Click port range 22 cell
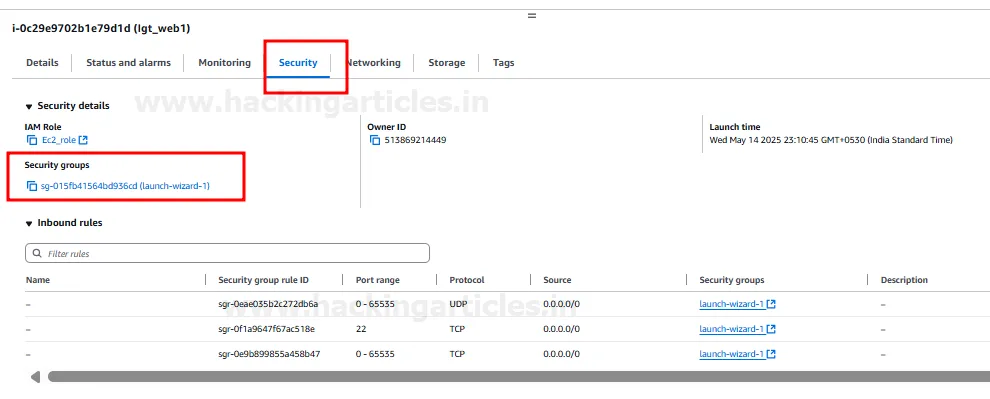This screenshot has height=399, width=990. [x=361, y=329]
